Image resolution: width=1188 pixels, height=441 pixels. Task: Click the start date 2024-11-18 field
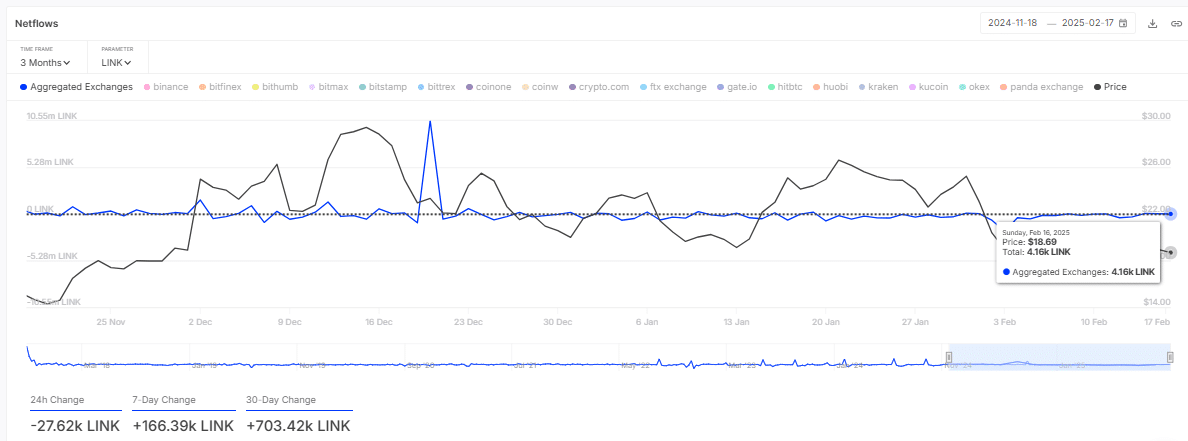click(1013, 23)
